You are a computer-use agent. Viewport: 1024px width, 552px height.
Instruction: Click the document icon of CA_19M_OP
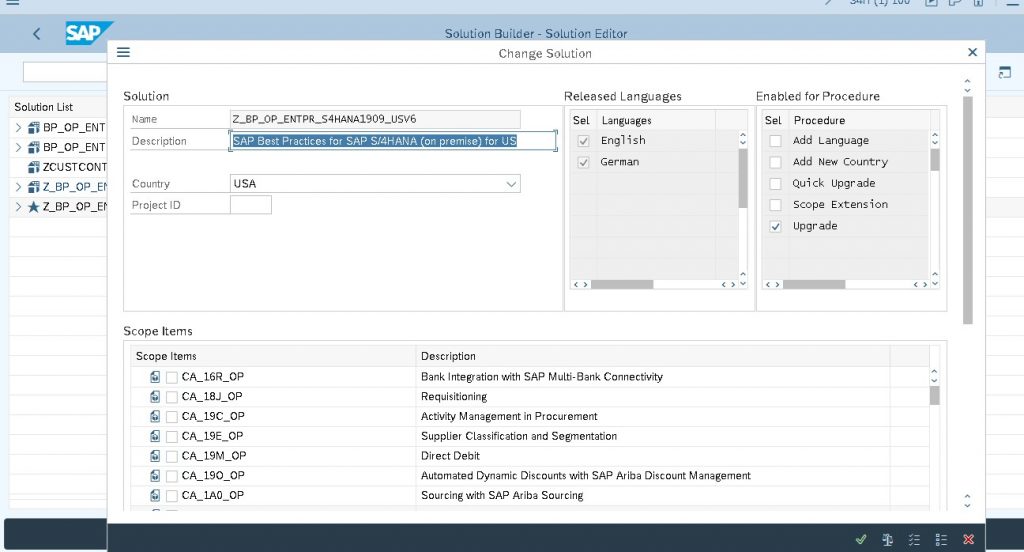click(155, 455)
